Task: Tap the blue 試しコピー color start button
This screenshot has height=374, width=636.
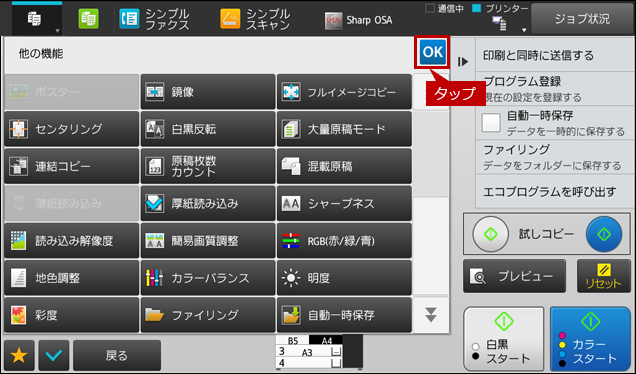Action: pos(604,234)
